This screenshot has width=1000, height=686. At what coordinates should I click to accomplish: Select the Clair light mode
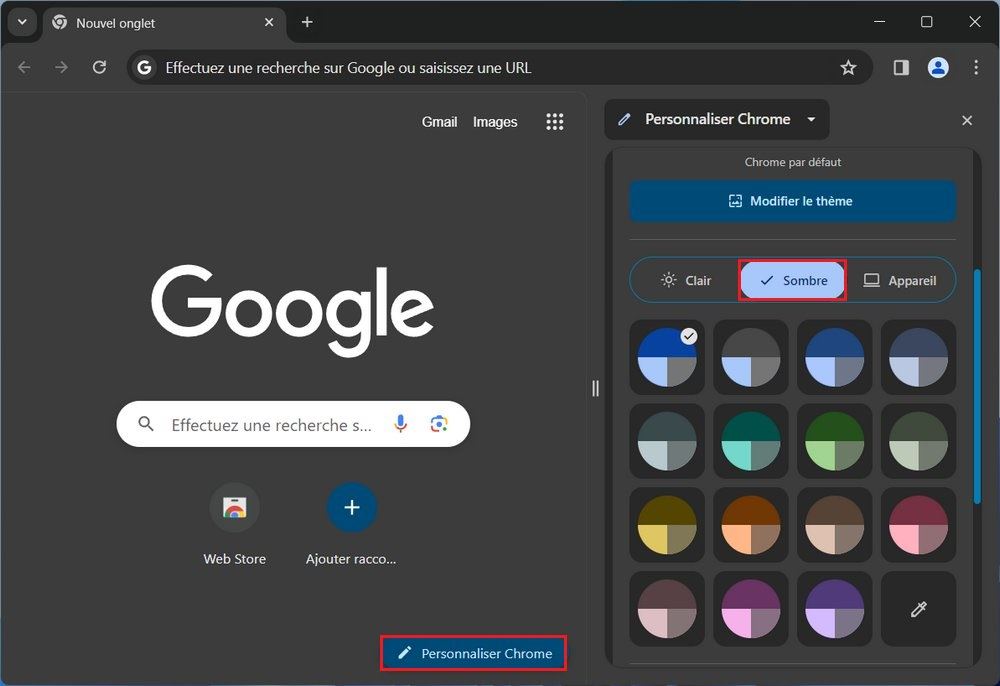click(x=686, y=280)
